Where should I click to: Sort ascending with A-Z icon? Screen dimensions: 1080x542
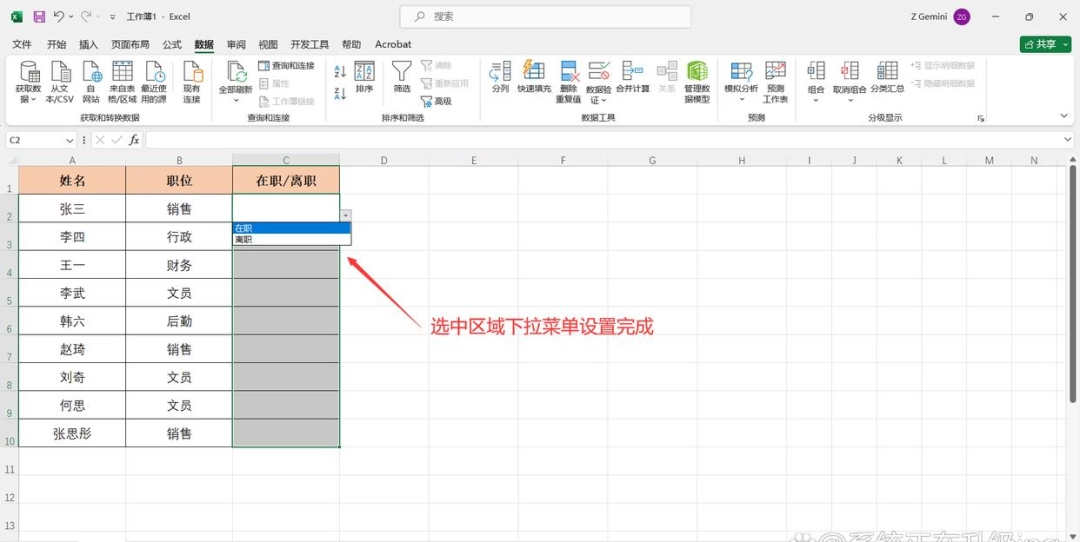tap(340, 71)
